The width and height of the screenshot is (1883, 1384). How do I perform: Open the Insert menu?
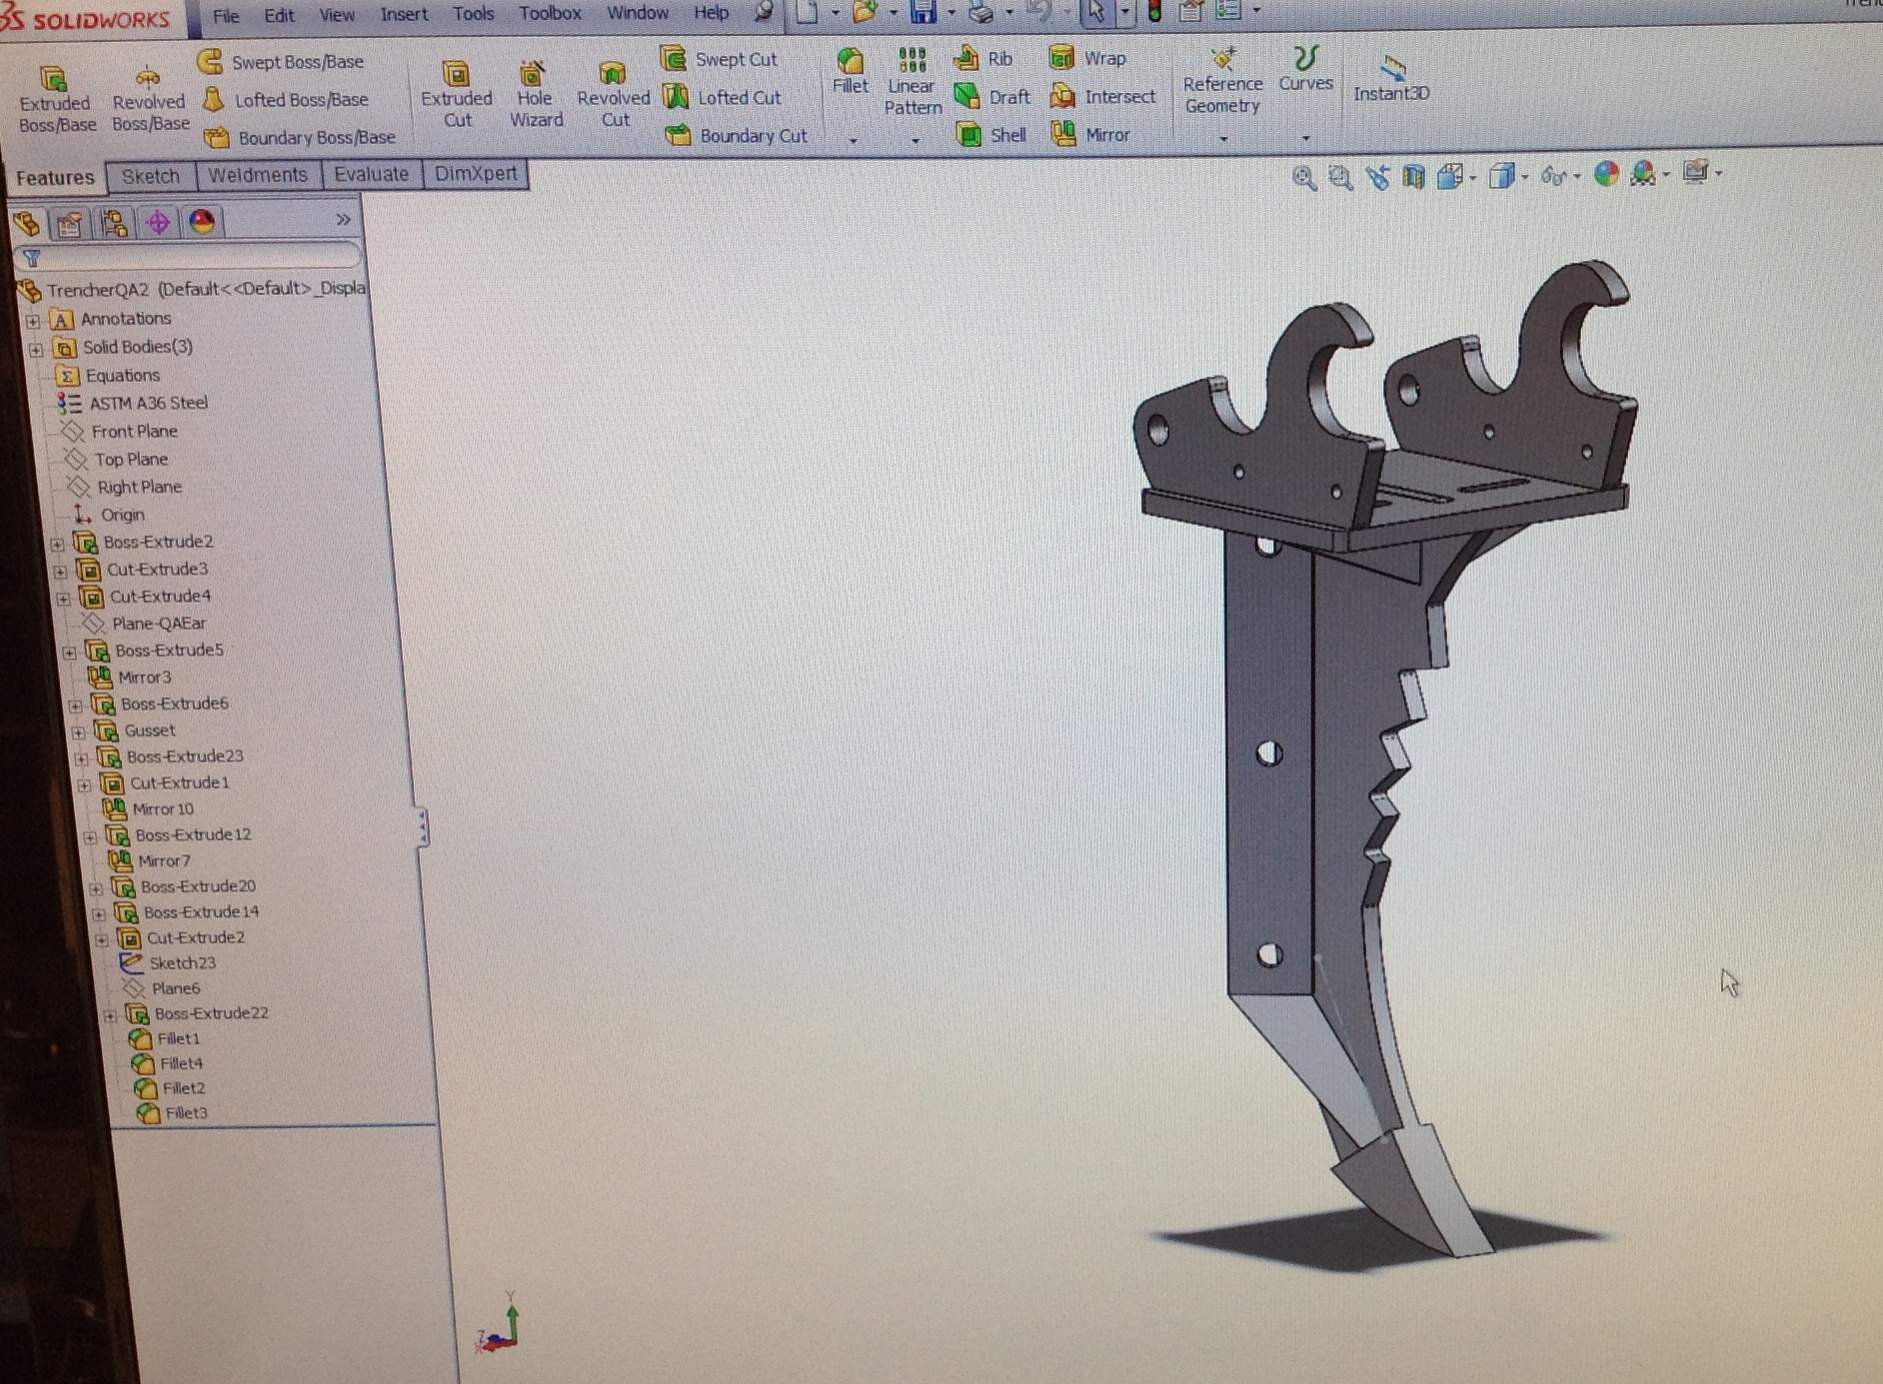pos(403,14)
